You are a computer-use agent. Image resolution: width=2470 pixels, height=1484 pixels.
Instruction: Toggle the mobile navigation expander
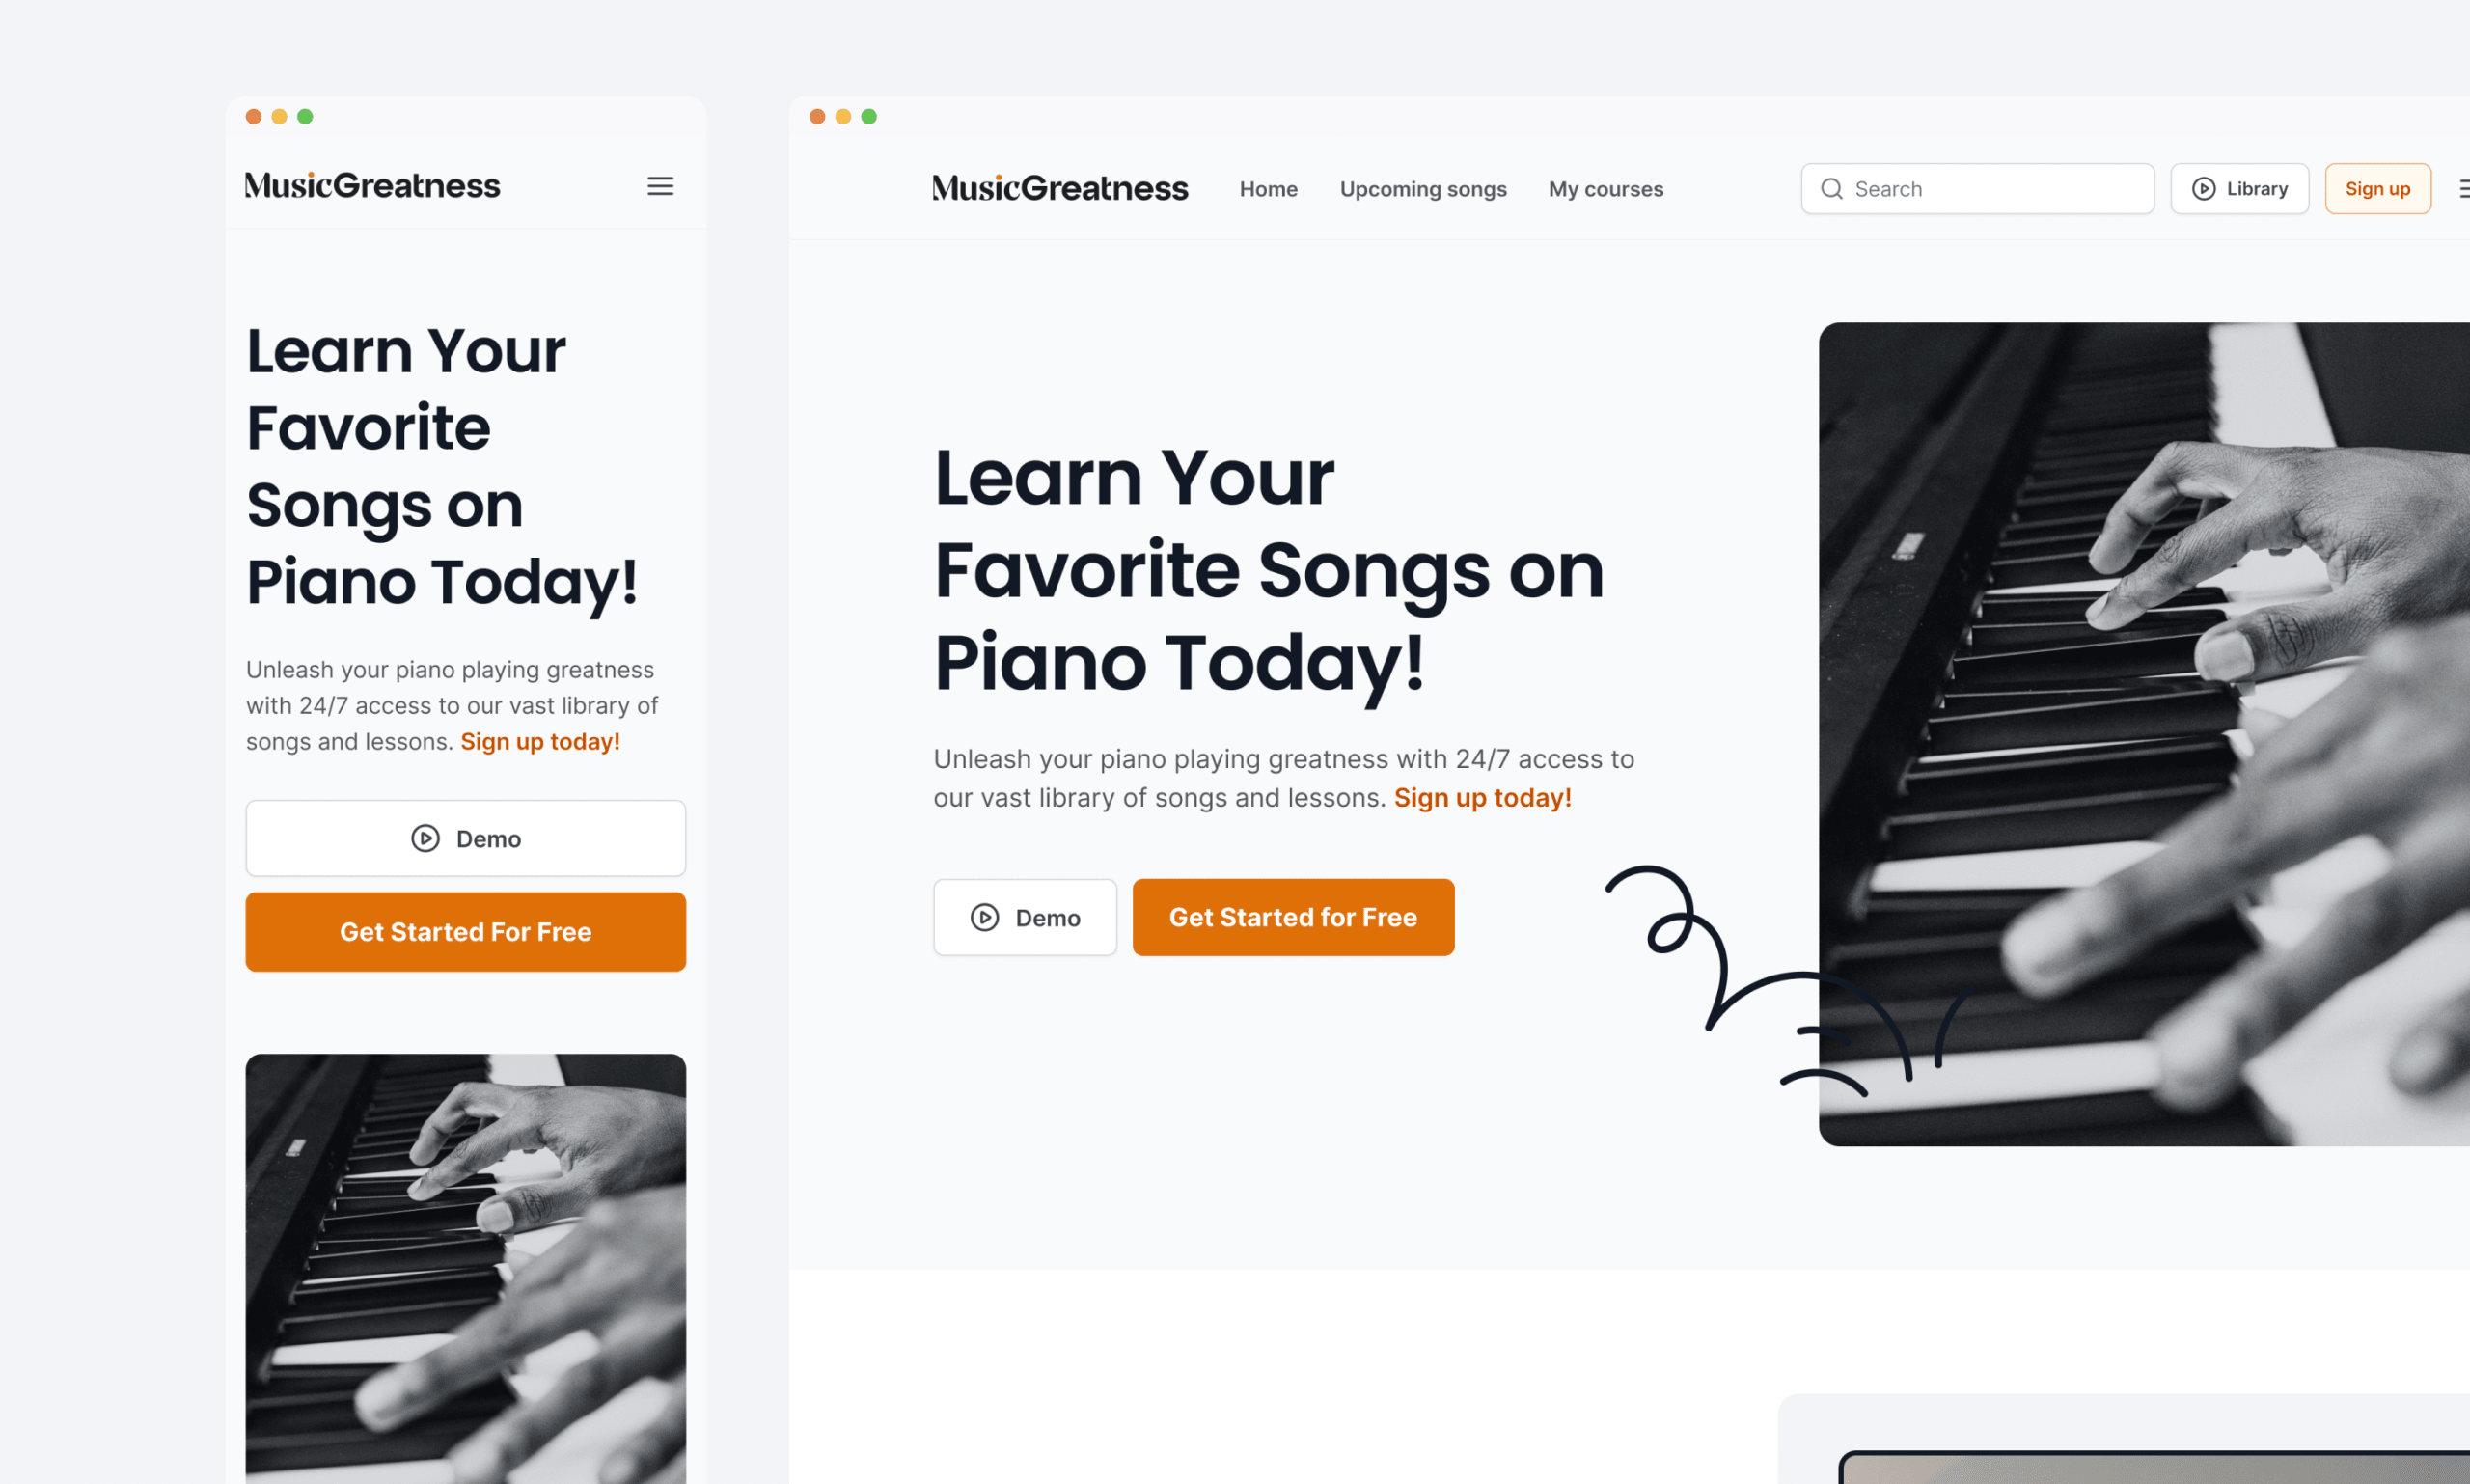pyautogui.click(x=660, y=185)
